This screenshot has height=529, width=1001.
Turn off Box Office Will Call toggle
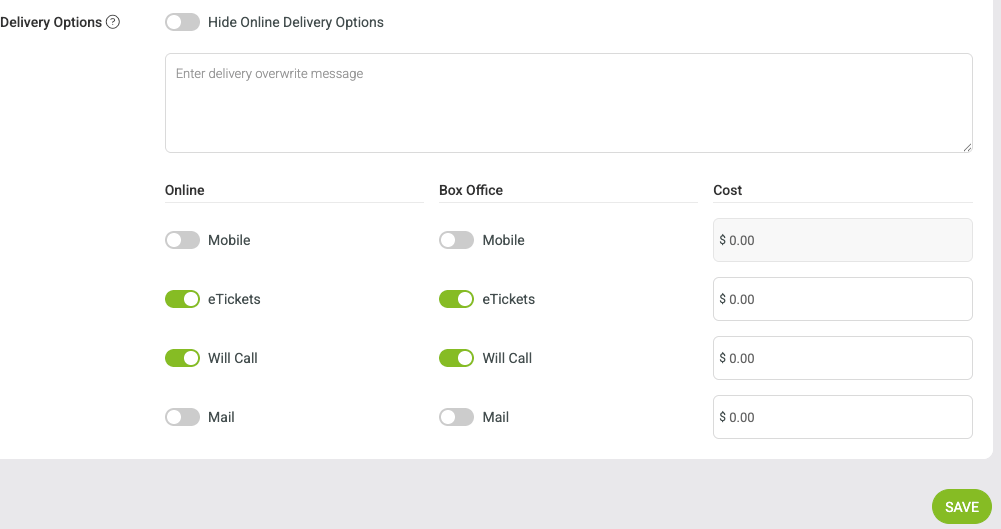(456, 358)
